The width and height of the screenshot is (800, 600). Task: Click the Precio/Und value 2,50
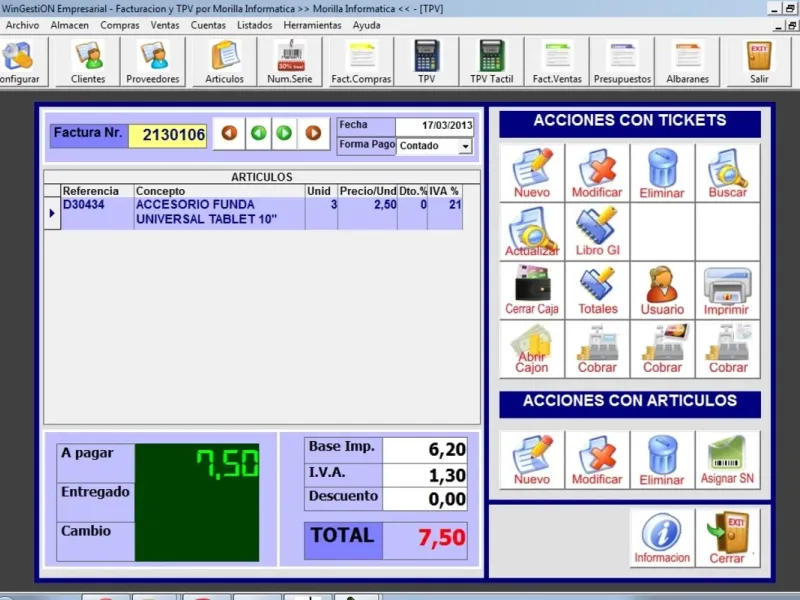point(367,213)
